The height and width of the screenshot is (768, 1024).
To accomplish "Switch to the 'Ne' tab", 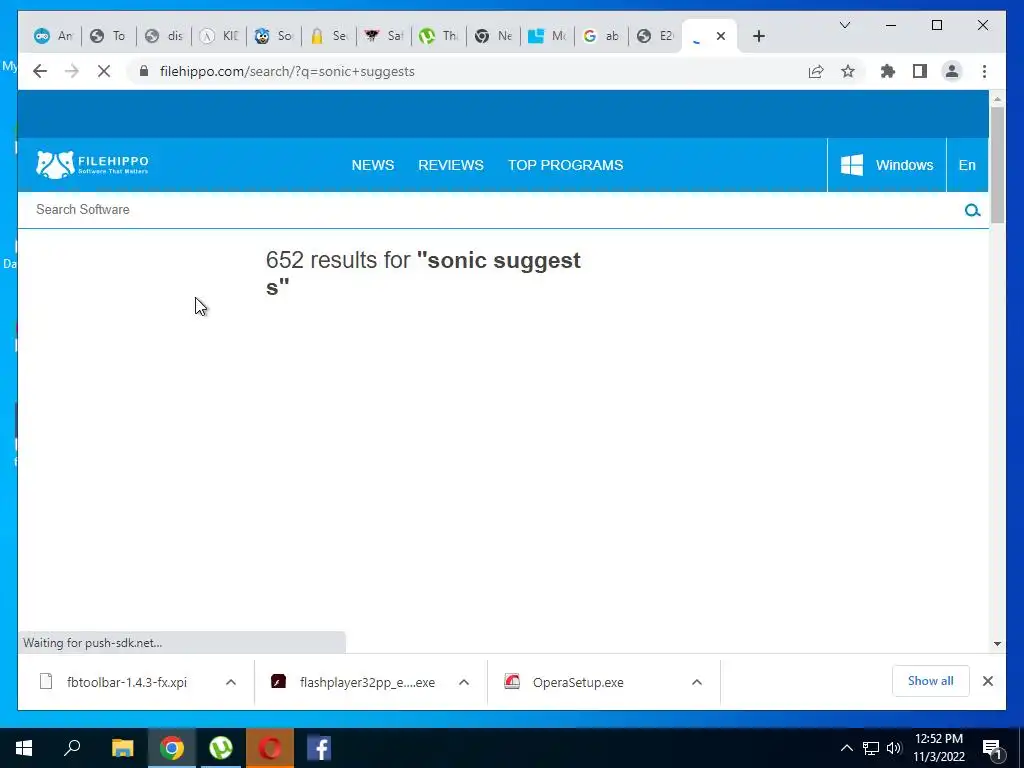I will [493, 36].
